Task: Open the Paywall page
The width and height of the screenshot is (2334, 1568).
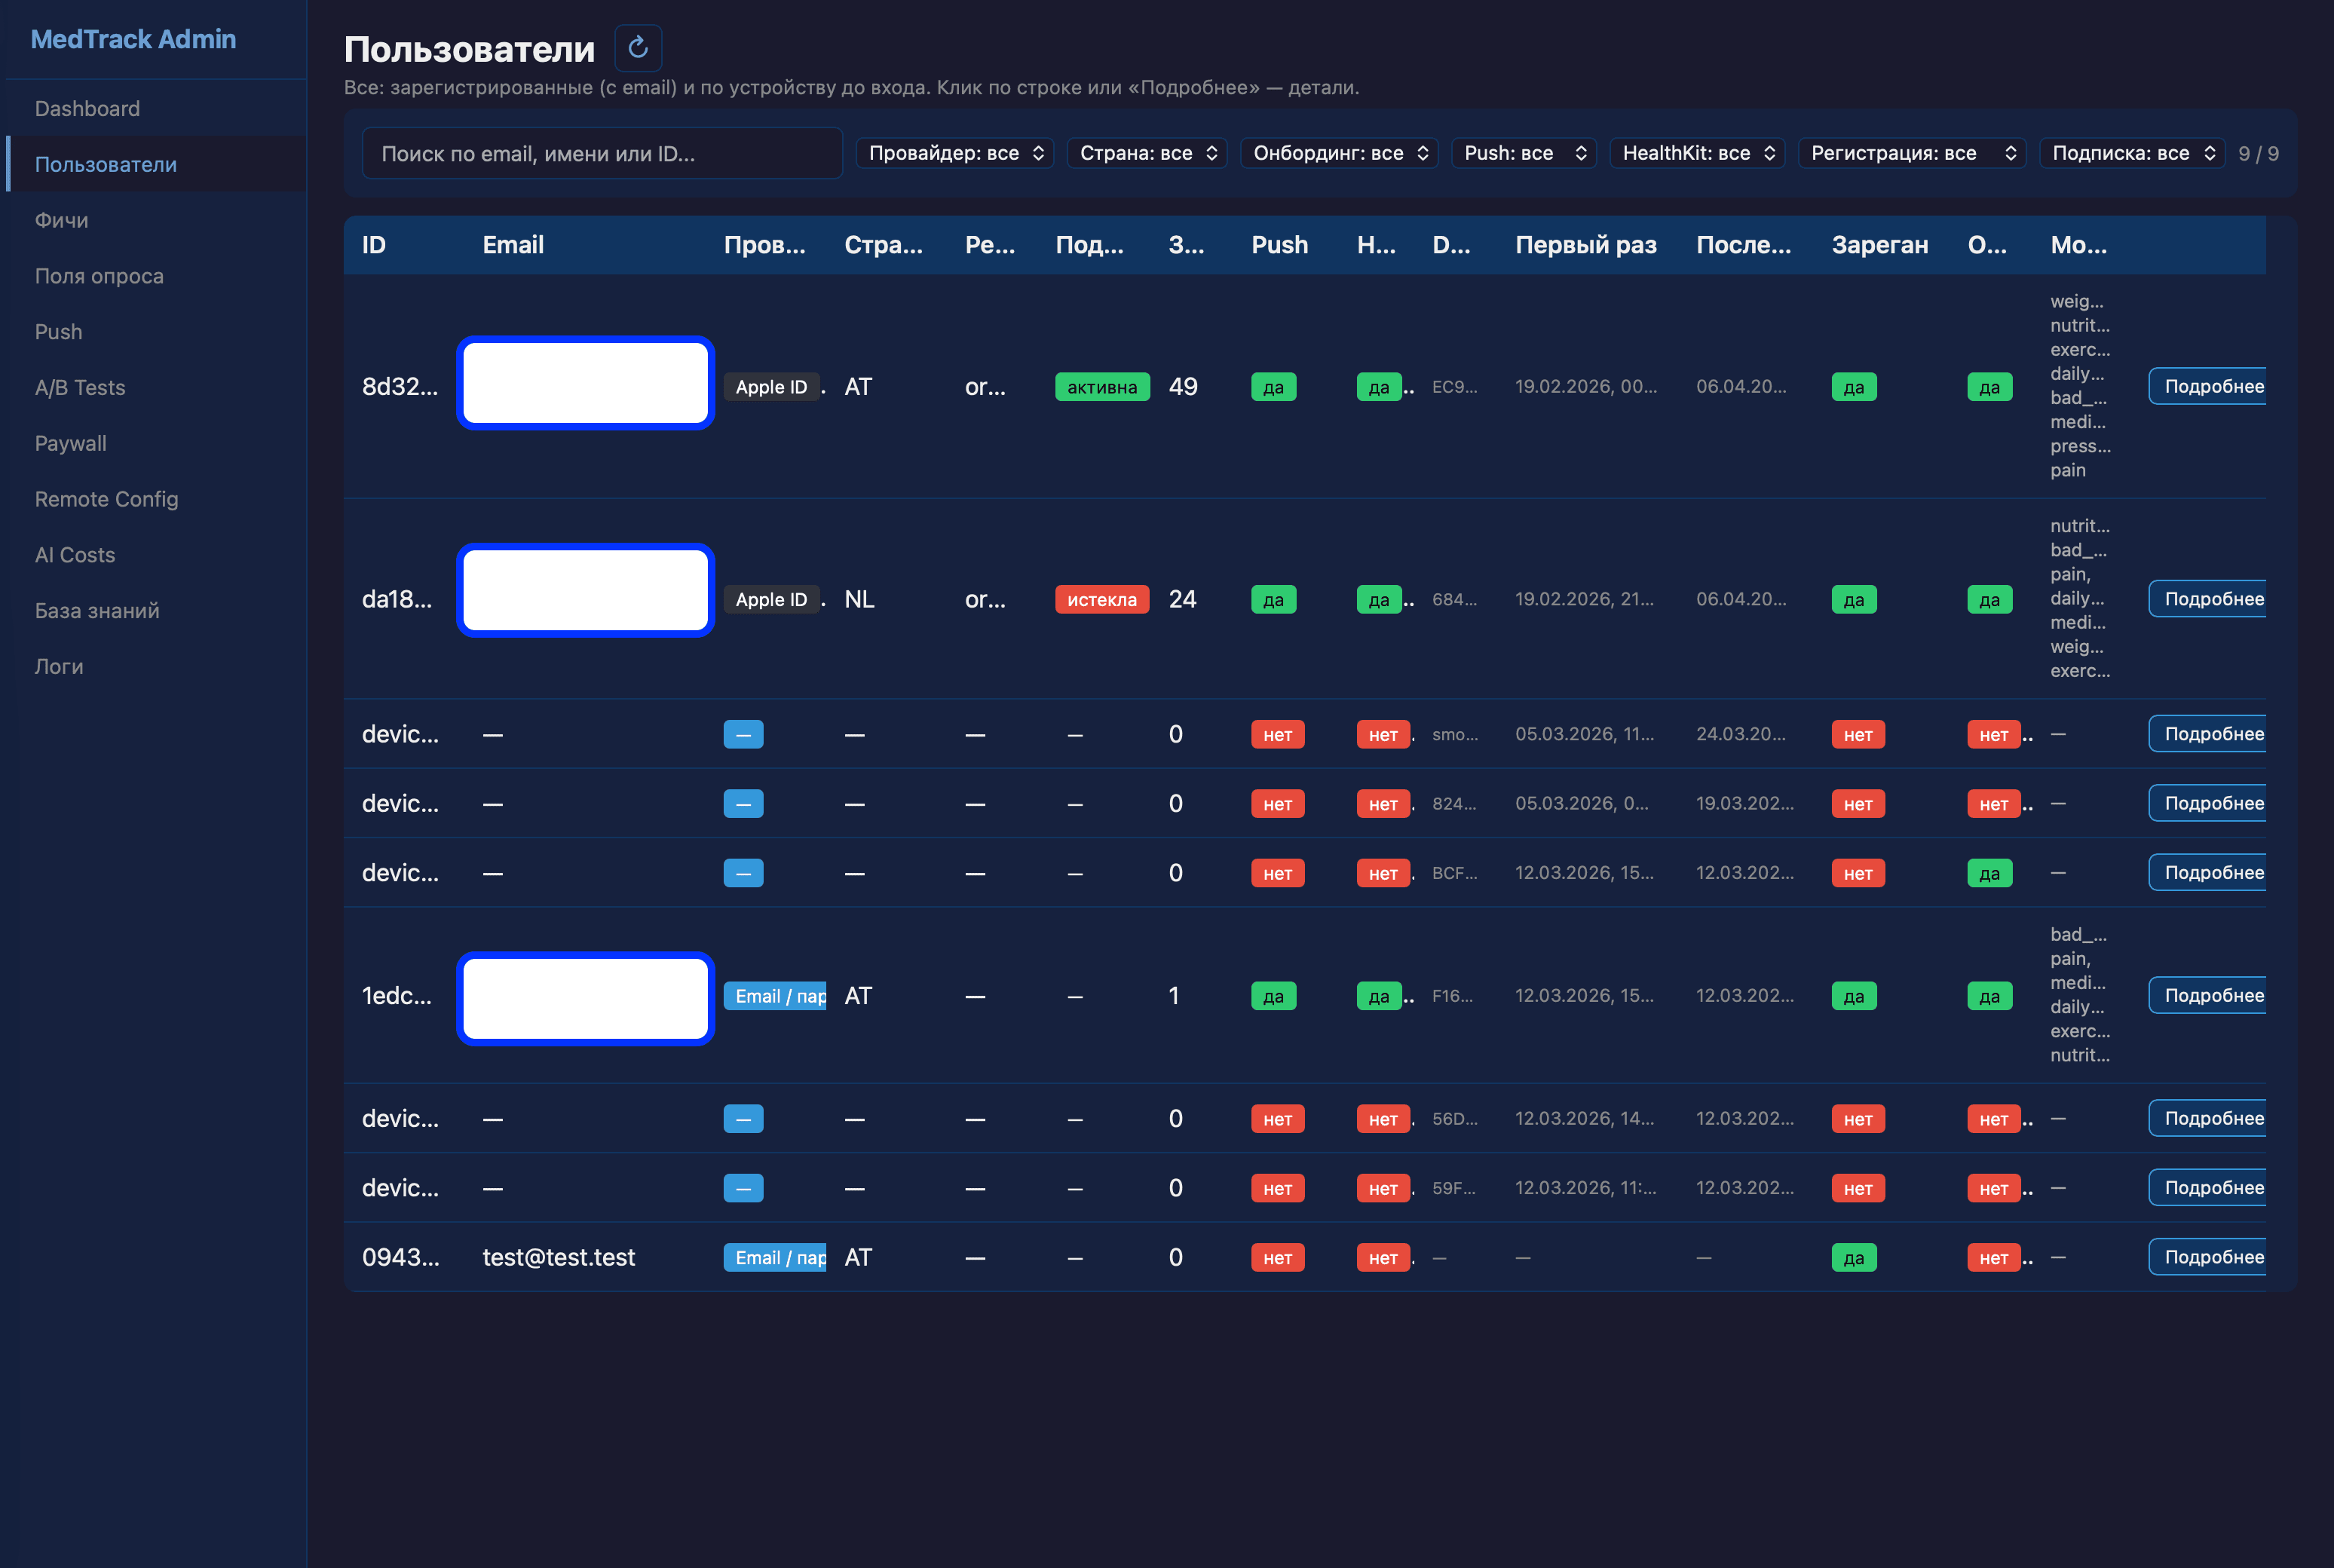Action: (x=70, y=443)
